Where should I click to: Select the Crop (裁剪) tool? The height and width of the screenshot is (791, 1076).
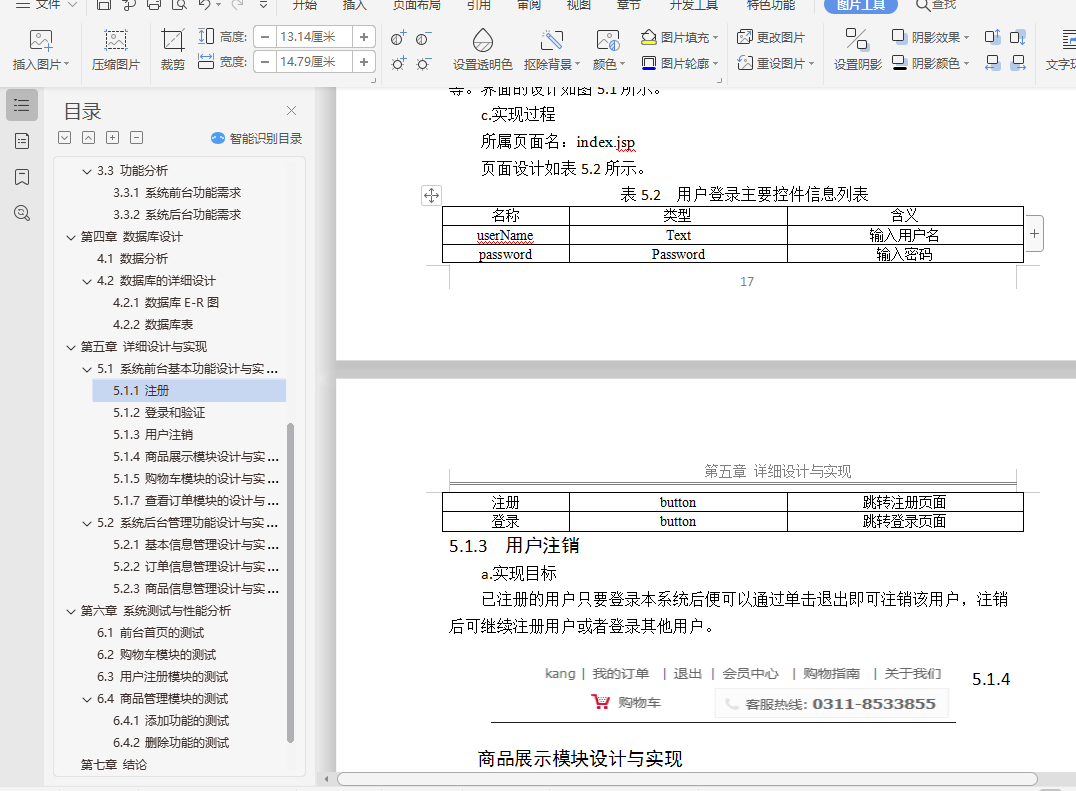point(172,50)
